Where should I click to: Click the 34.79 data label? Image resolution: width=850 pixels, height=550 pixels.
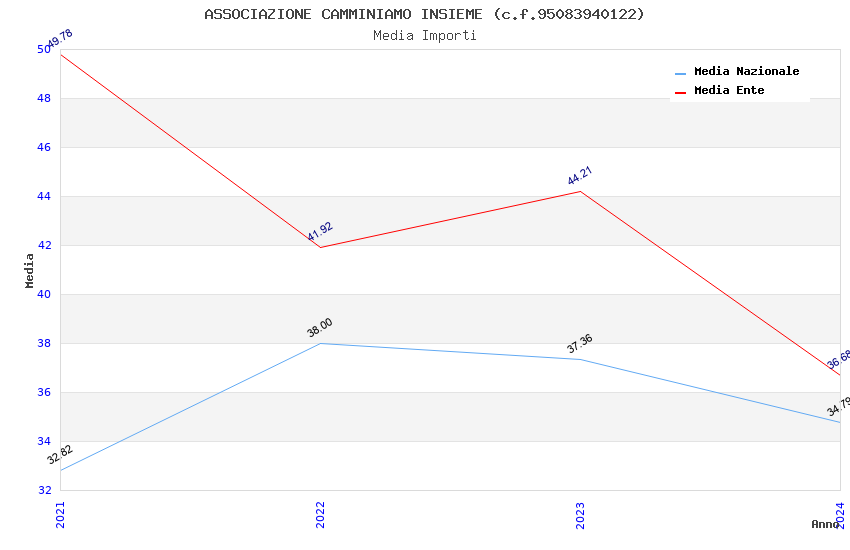[839, 406]
